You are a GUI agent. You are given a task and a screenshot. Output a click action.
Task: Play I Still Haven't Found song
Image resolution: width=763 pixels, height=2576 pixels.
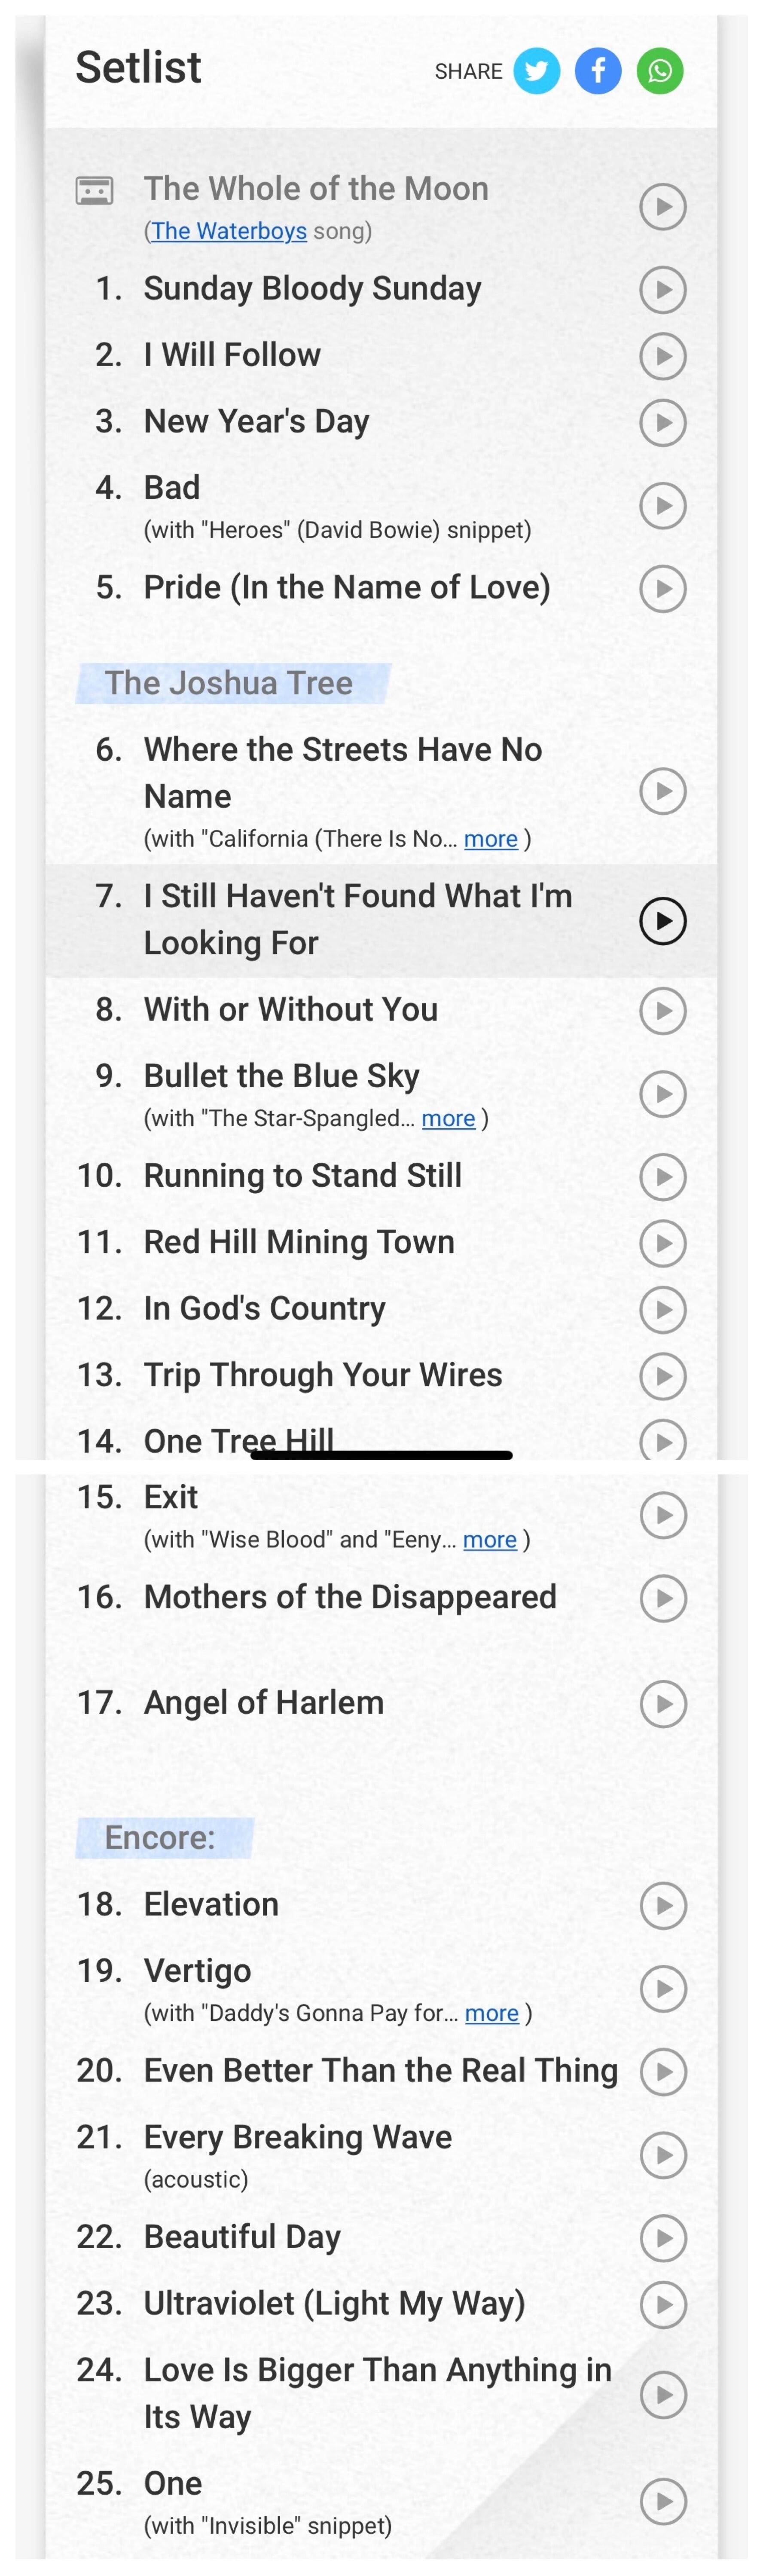point(662,921)
